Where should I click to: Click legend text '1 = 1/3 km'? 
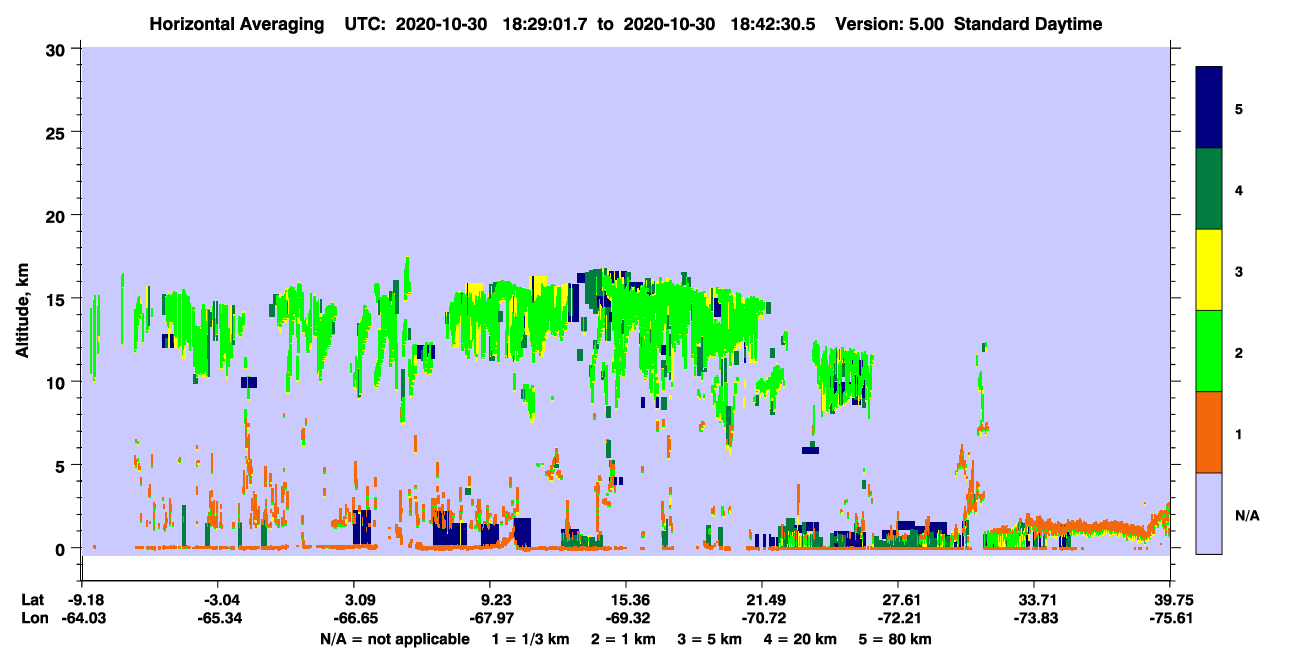coord(532,639)
